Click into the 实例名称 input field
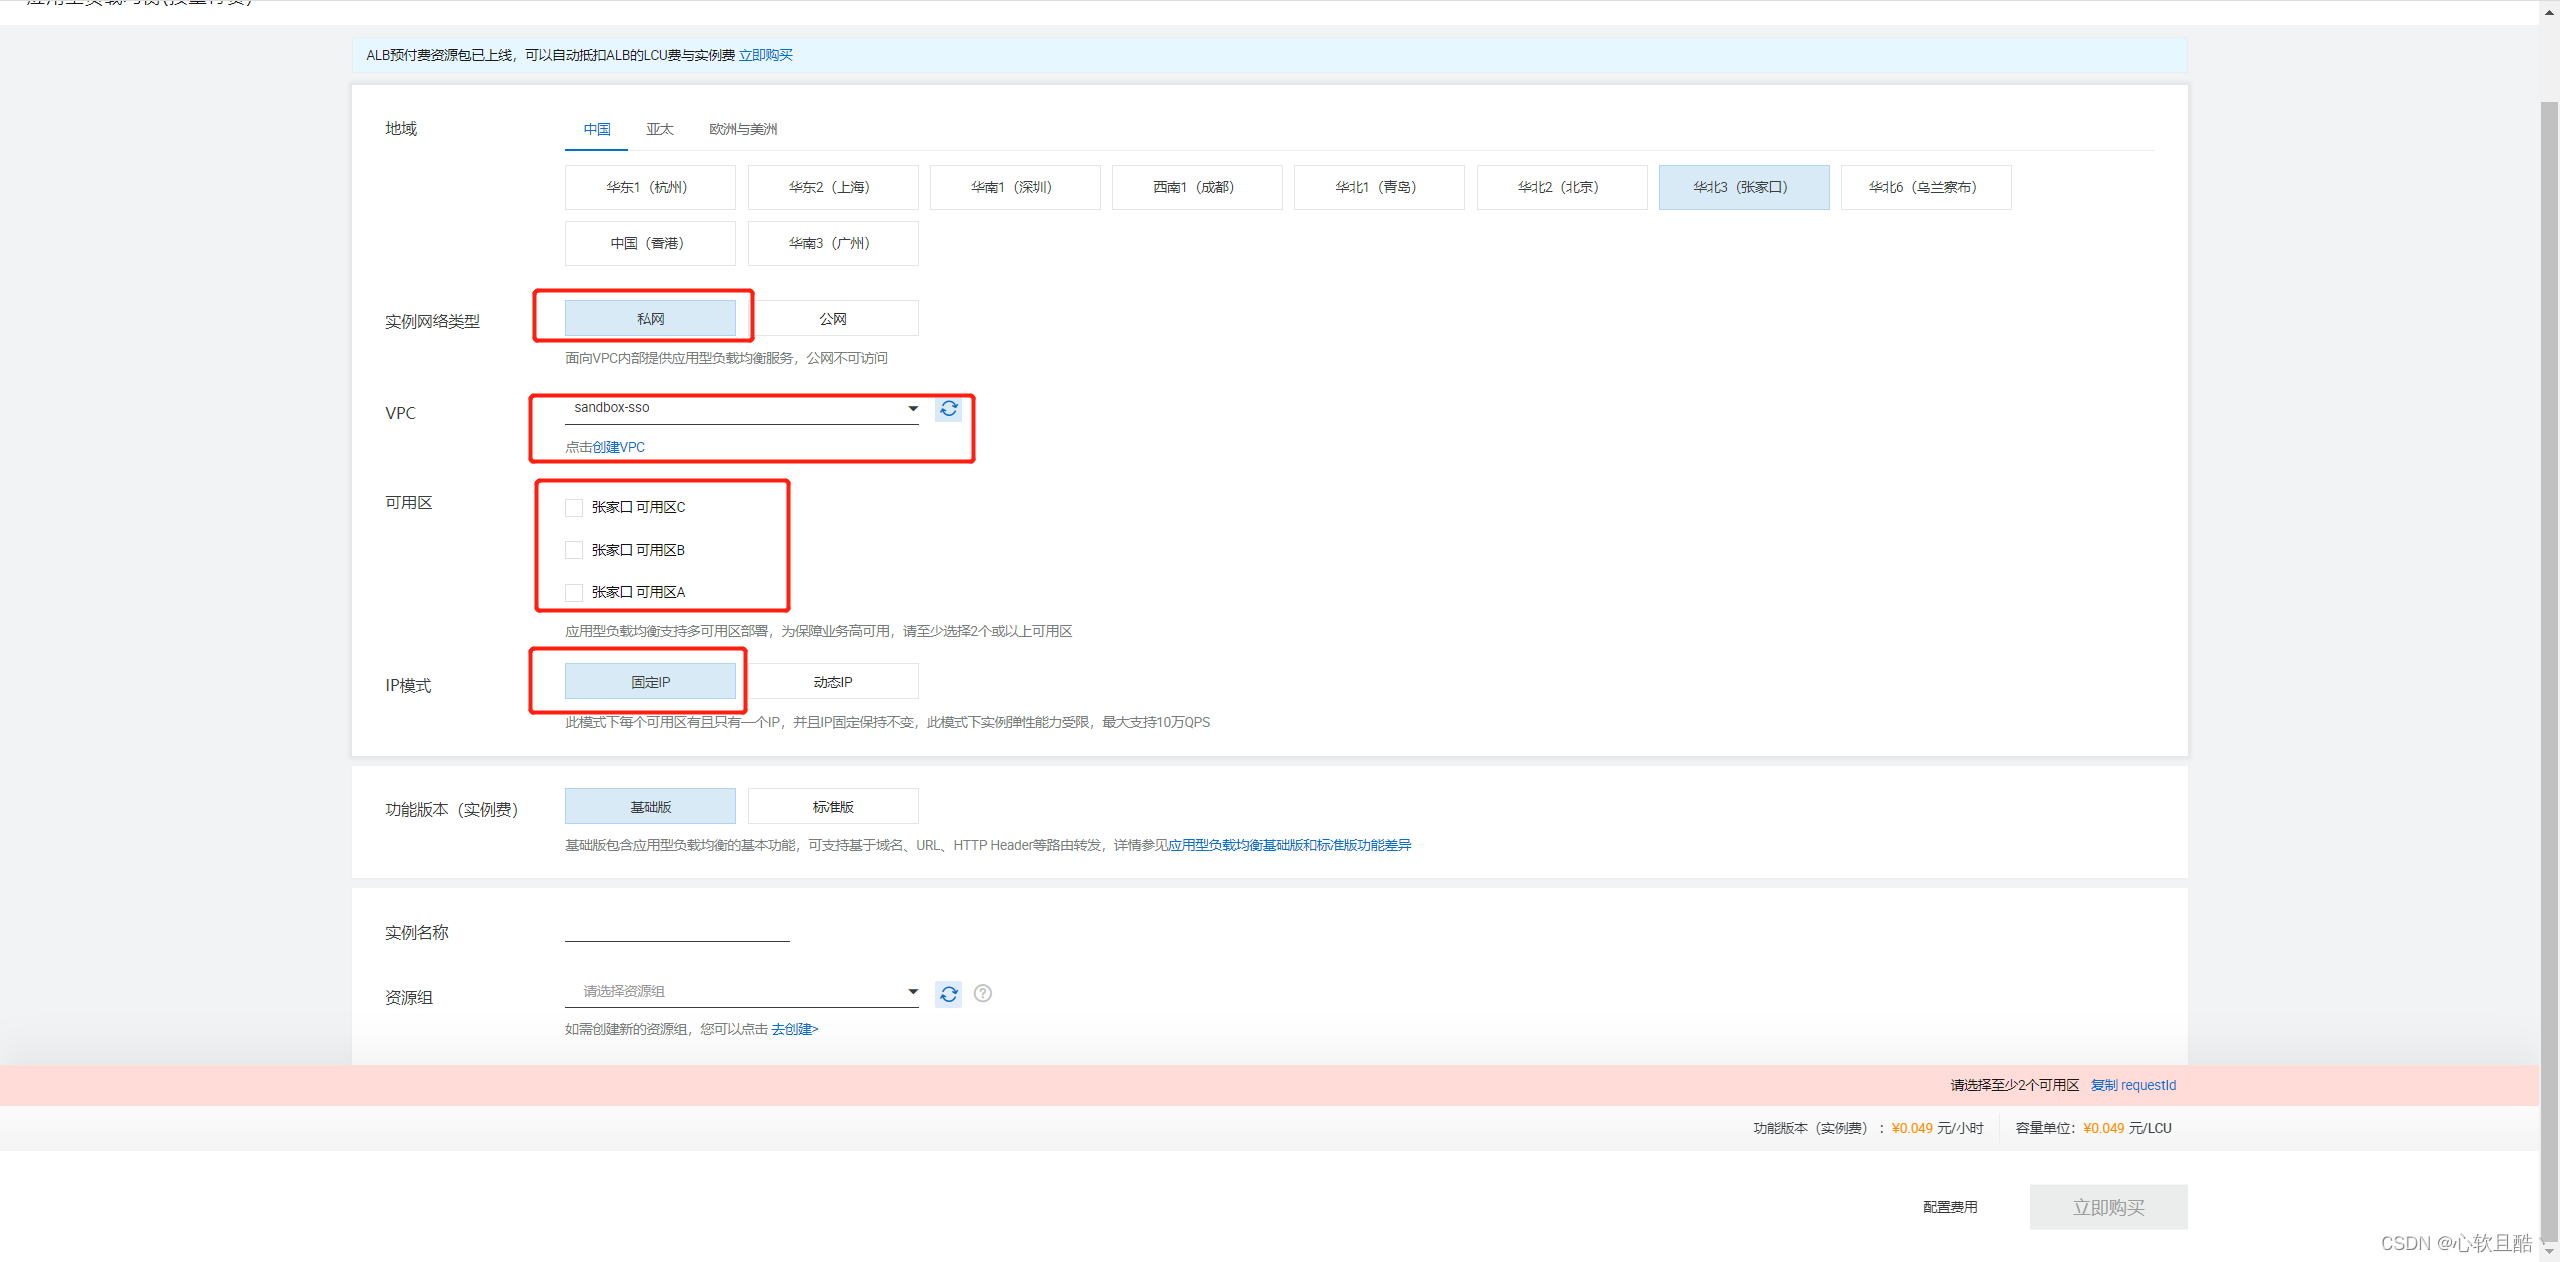This screenshot has width=2560, height=1262. click(x=677, y=930)
